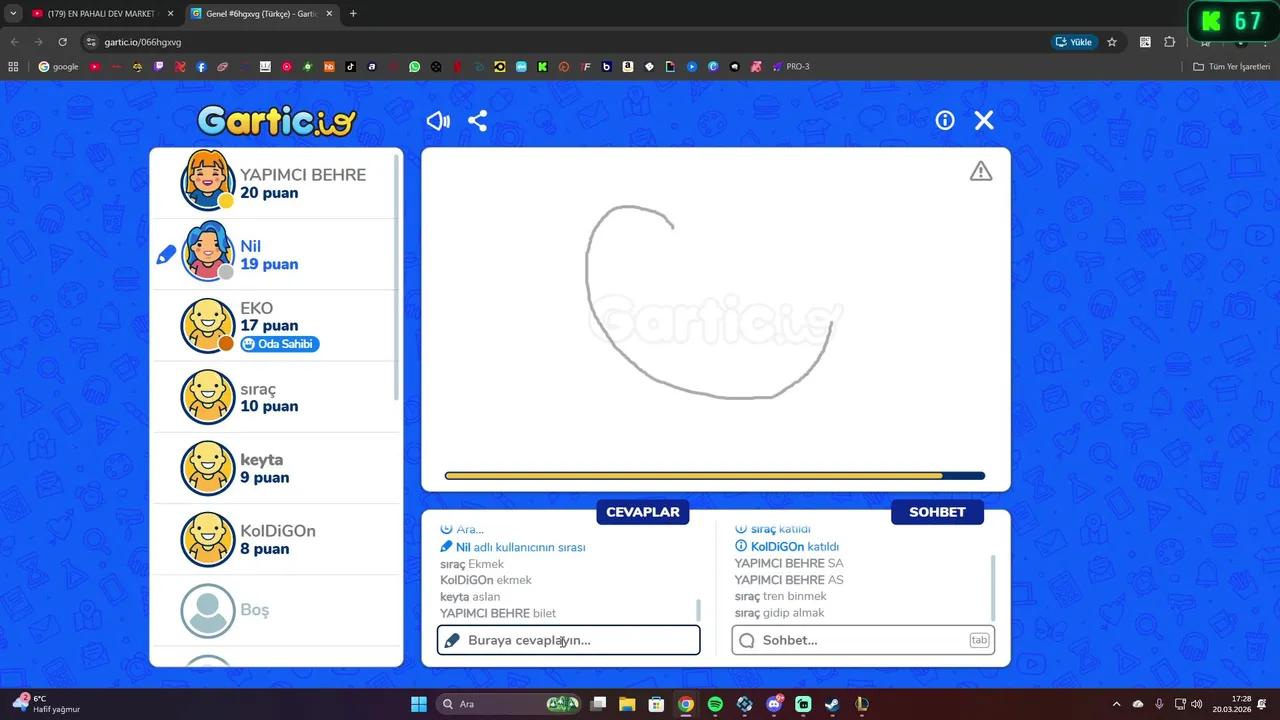Open a new browser tab
The image size is (1280, 720).
click(x=353, y=14)
